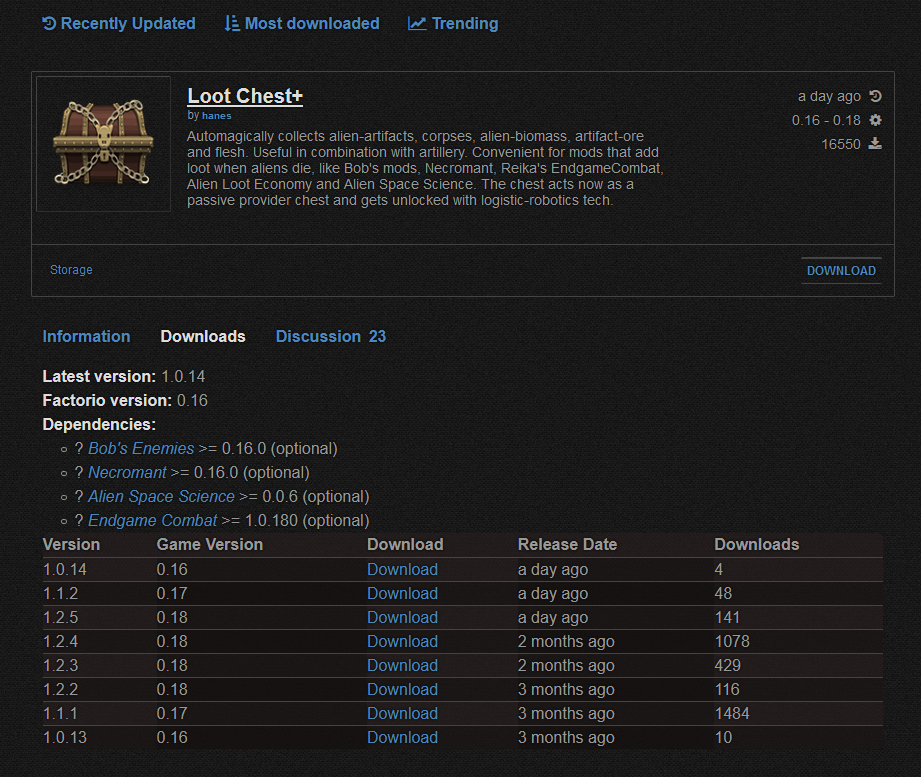
Task: Download version 1.2.4
Action: 402,641
